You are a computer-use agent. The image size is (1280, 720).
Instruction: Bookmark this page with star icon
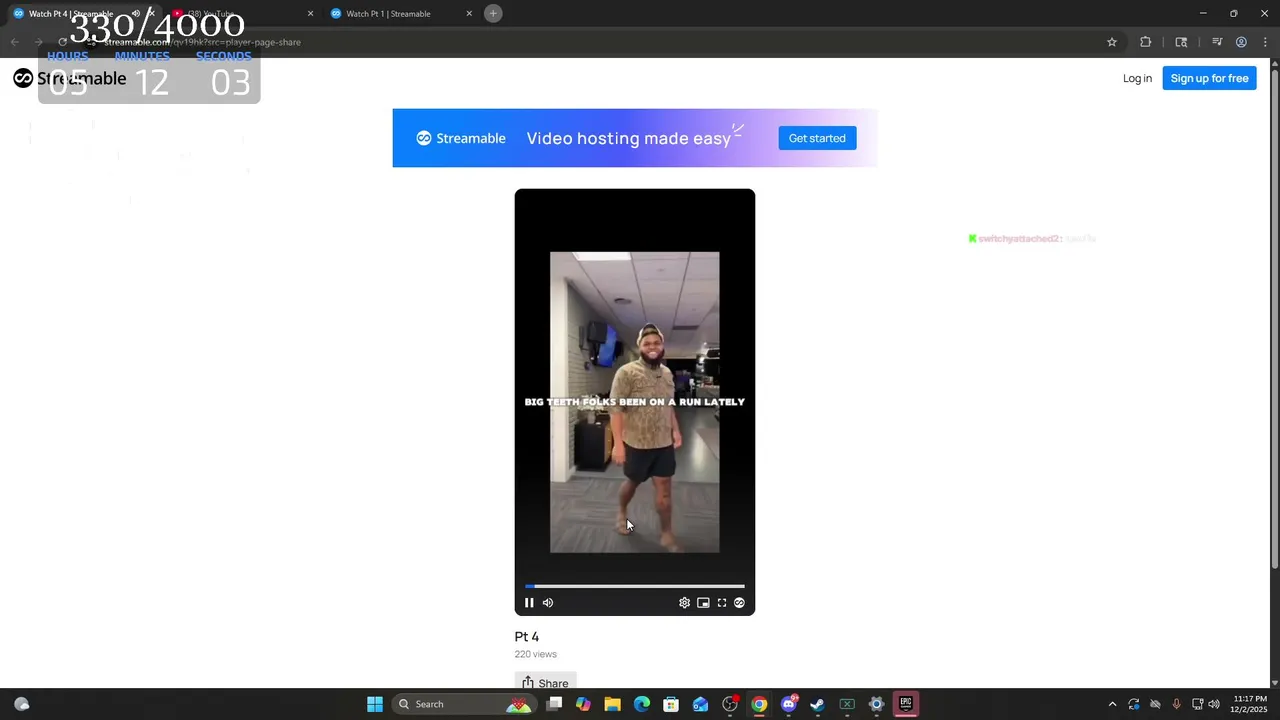[x=1111, y=42]
